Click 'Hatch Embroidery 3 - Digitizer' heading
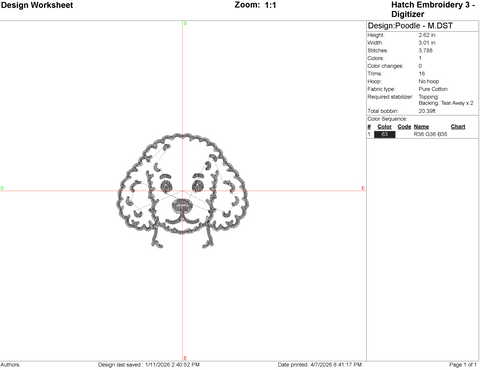This screenshot has width=480, height=370. (x=433, y=10)
